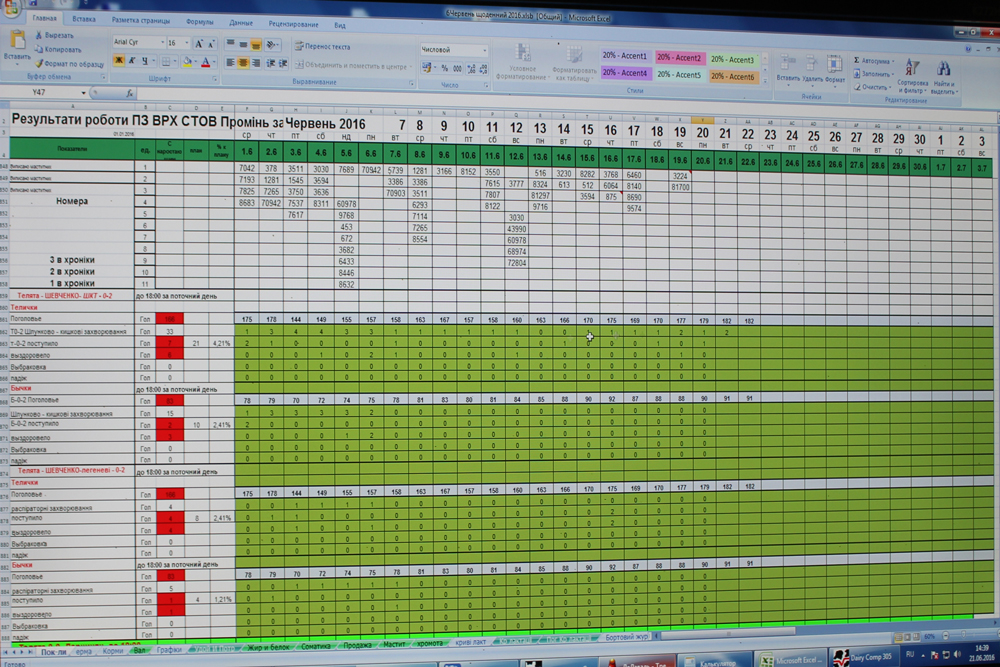
Task: Click the Cut (Вырезать) scissors icon
Action: [x=39, y=35]
